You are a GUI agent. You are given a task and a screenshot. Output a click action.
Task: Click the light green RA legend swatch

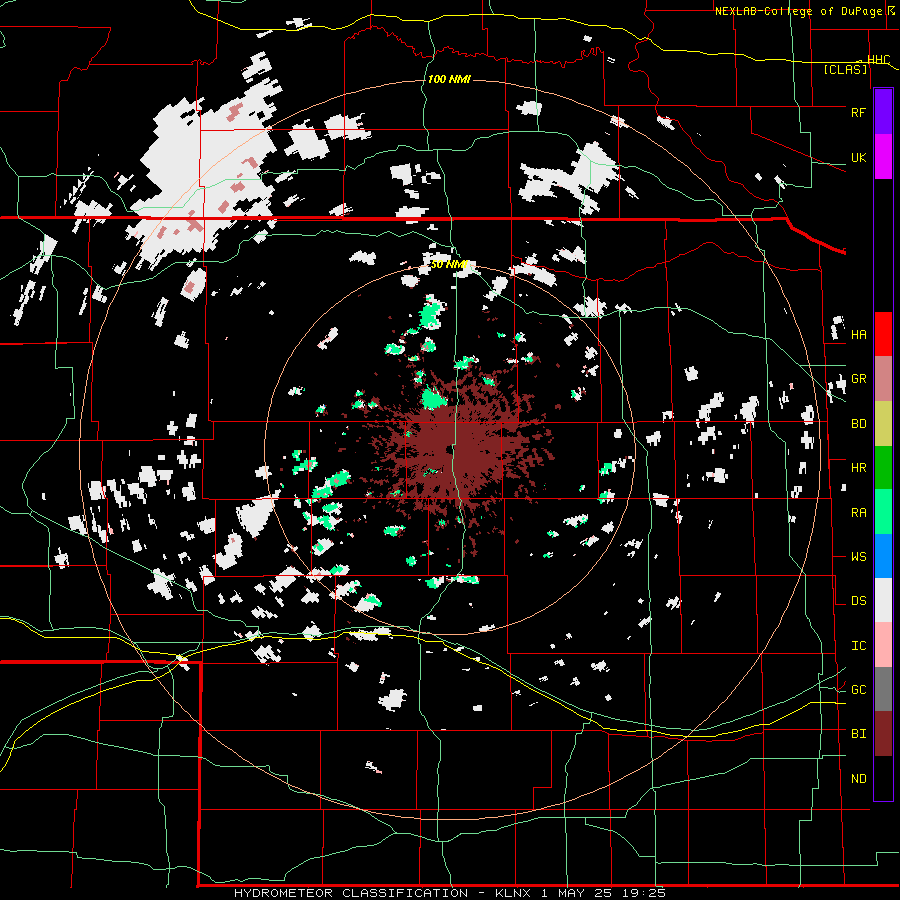click(x=883, y=512)
